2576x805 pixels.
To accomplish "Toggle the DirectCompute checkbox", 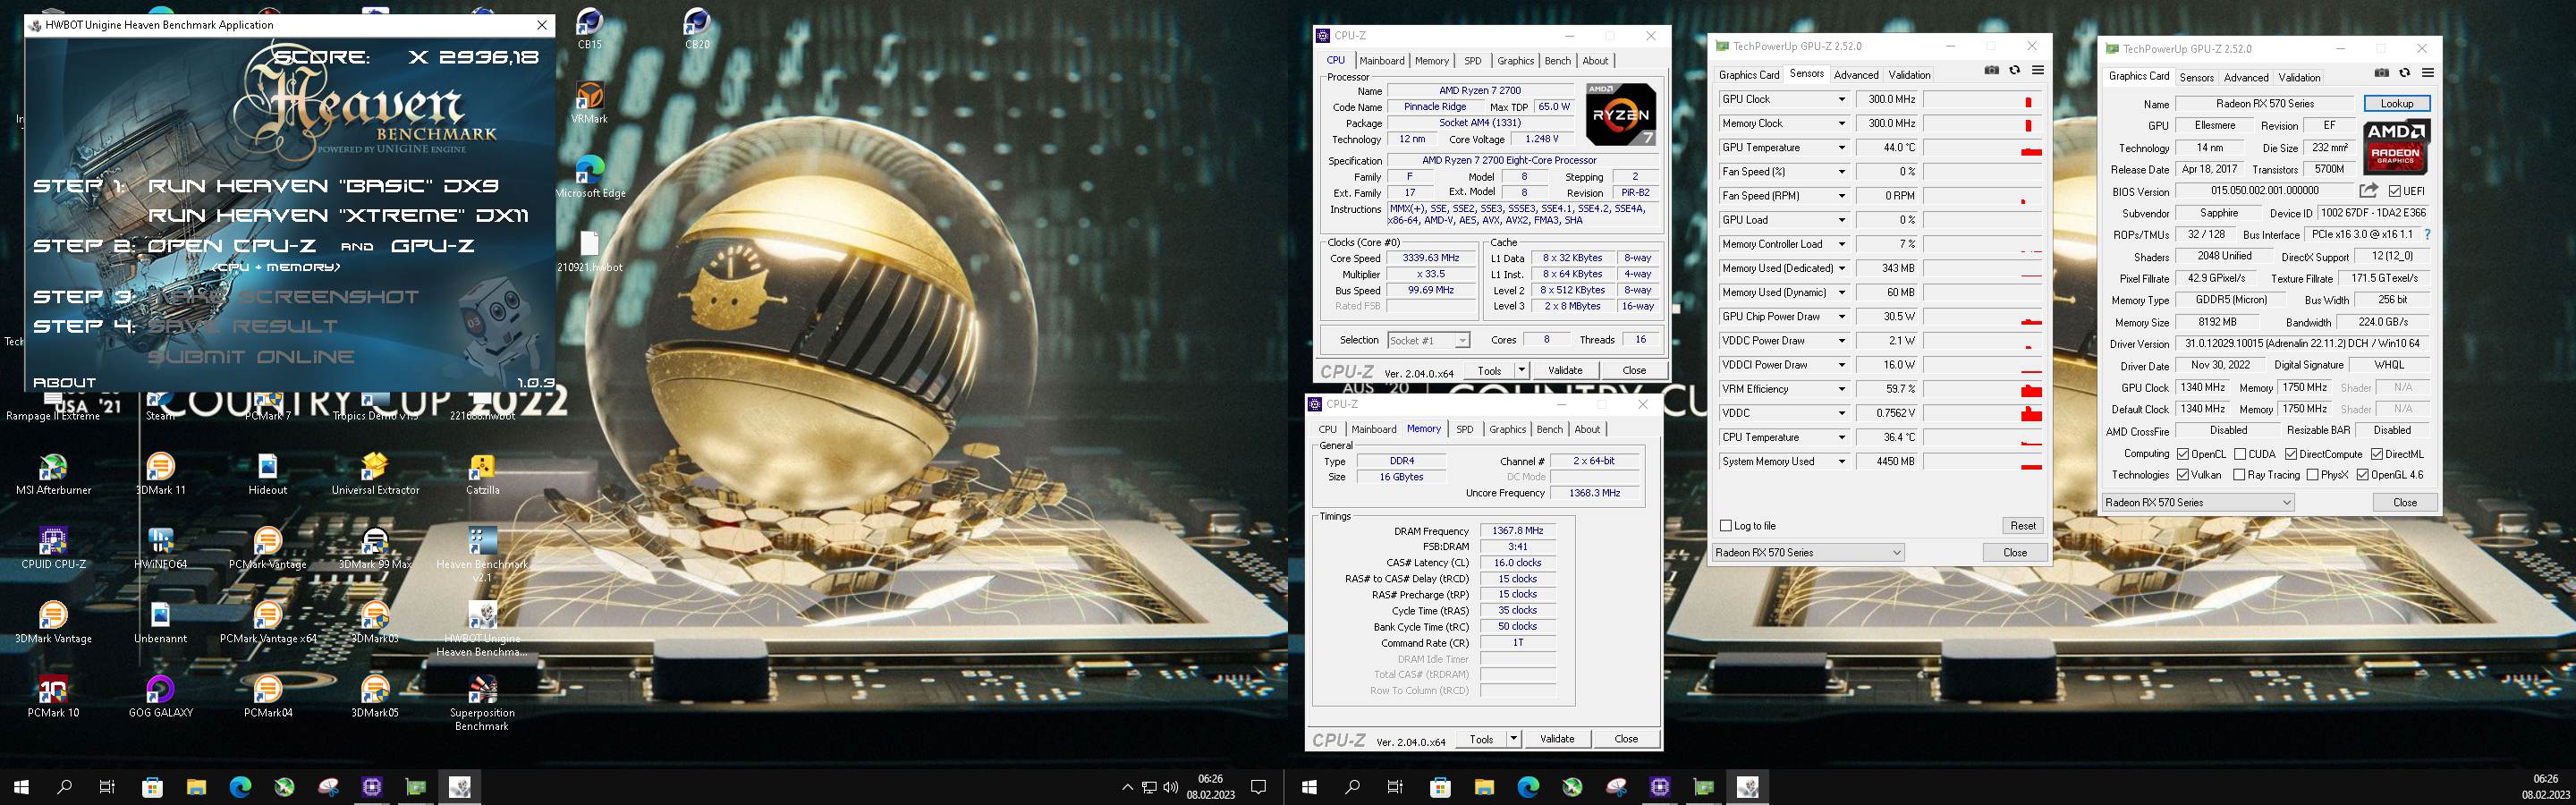I will 2291,454.
